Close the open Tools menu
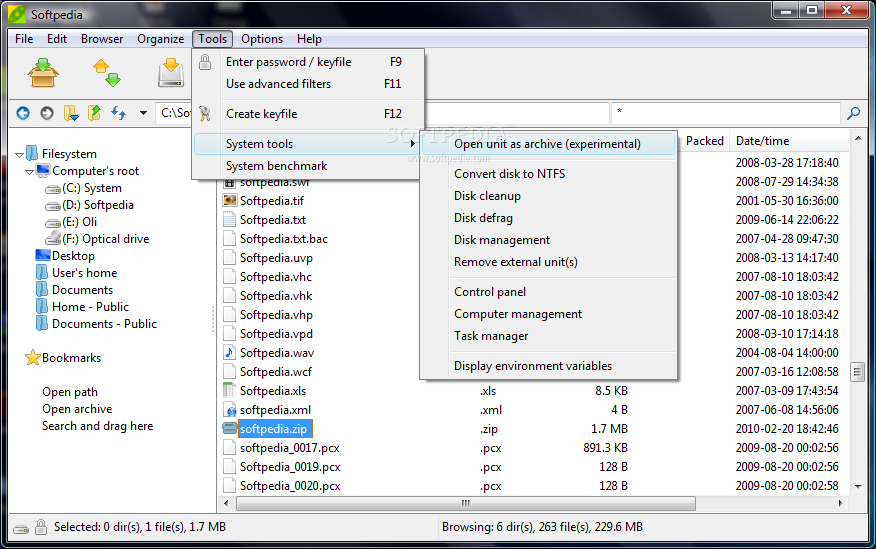The width and height of the screenshot is (876, 549). click(212, 39)
